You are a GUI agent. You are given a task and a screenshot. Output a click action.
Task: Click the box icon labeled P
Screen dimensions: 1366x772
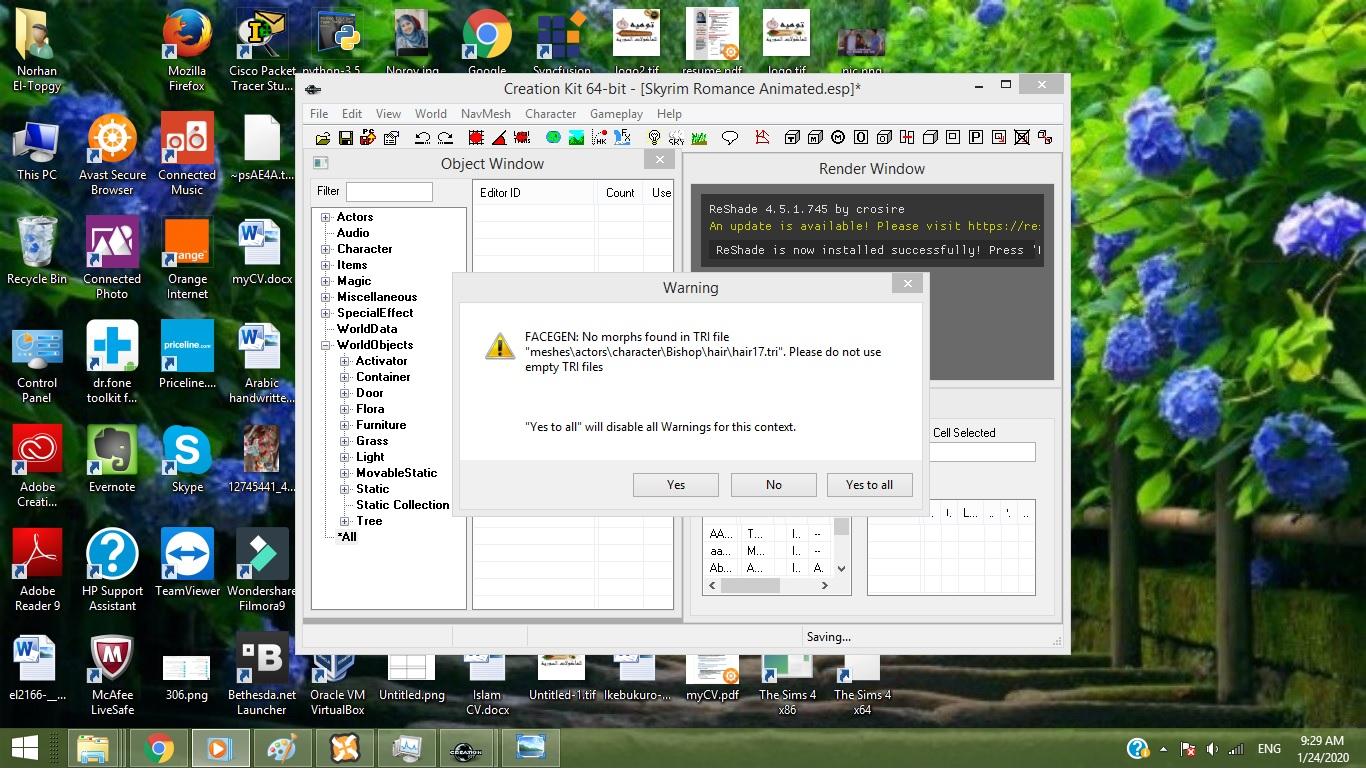coord(975,138)
